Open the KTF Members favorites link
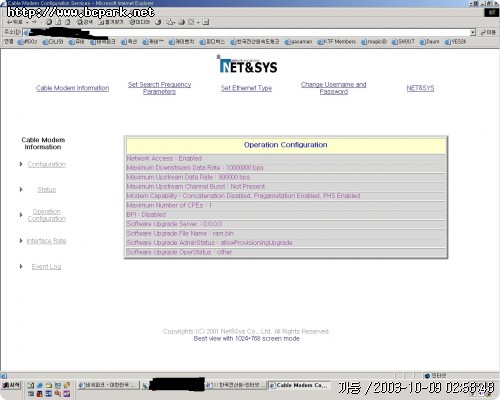500x400 pixels. [336, 42]
